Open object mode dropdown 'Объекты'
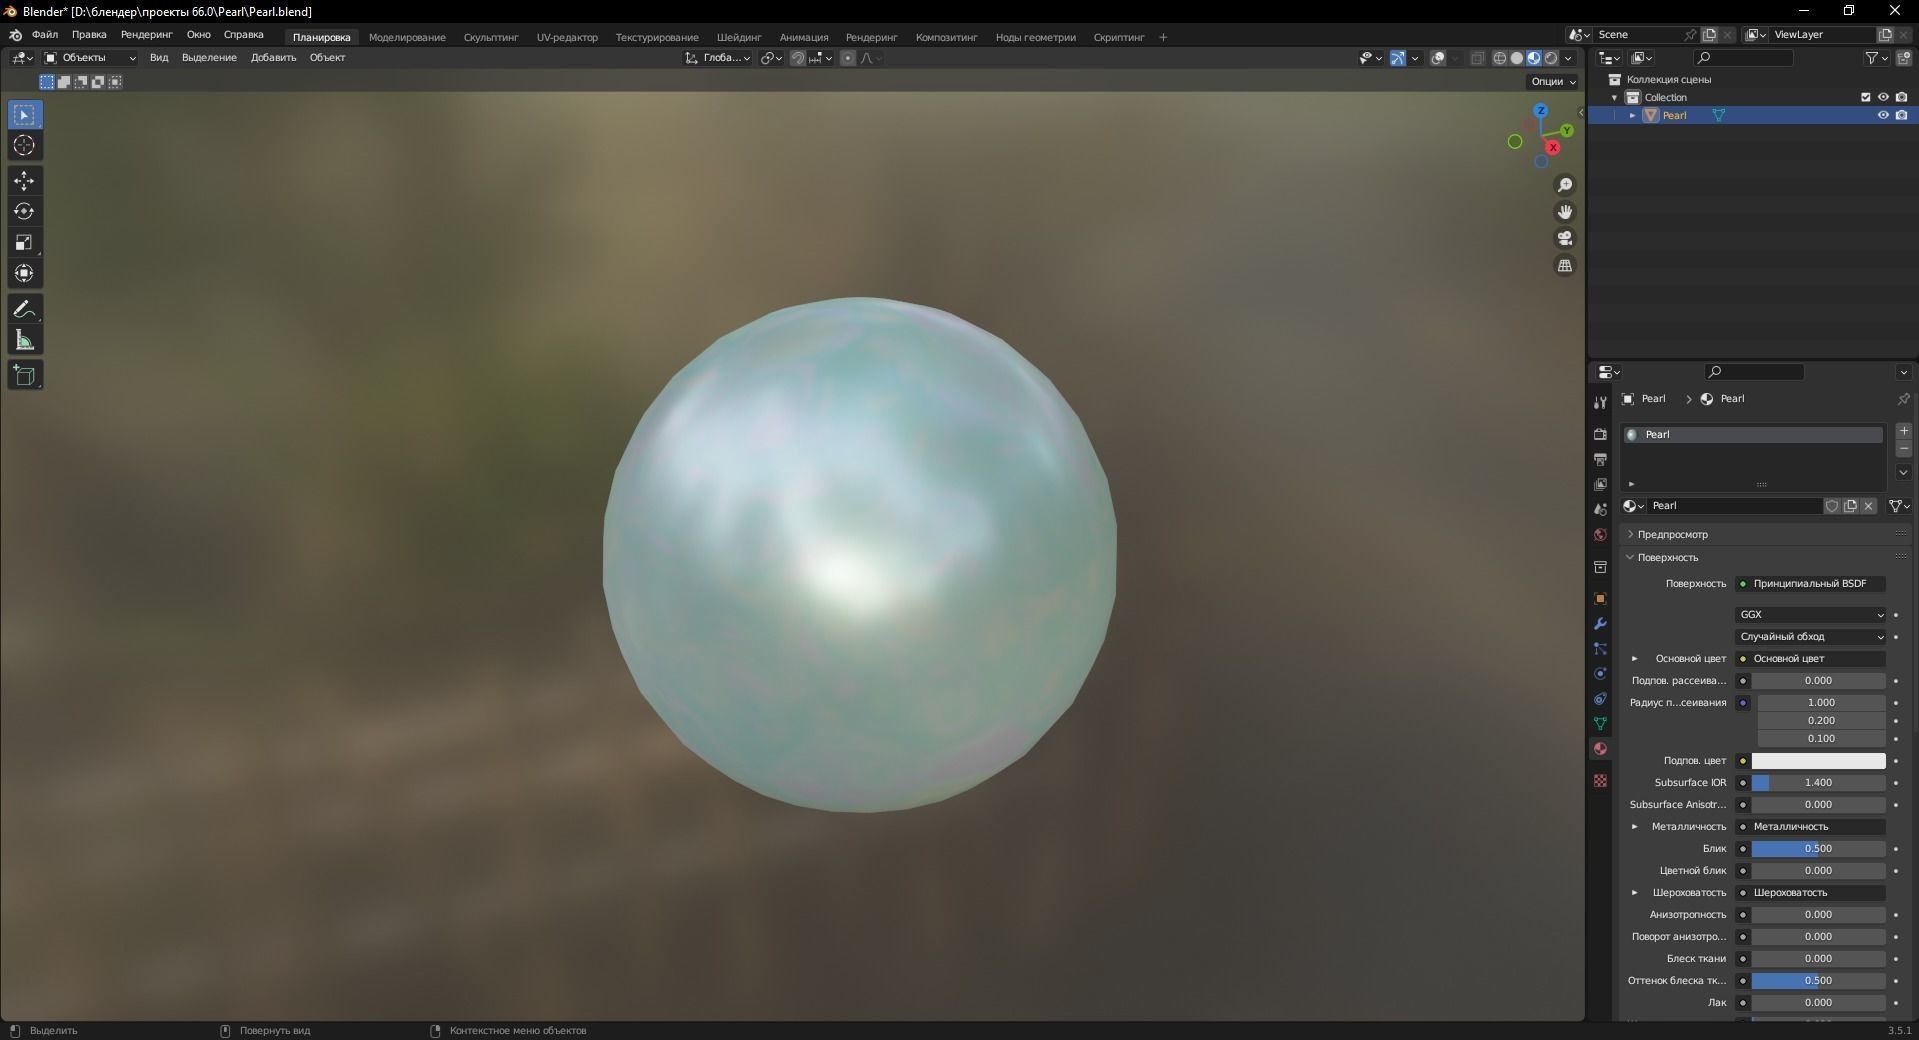The height and width of the screenshot is (1040, 1919). click(90, 58)
